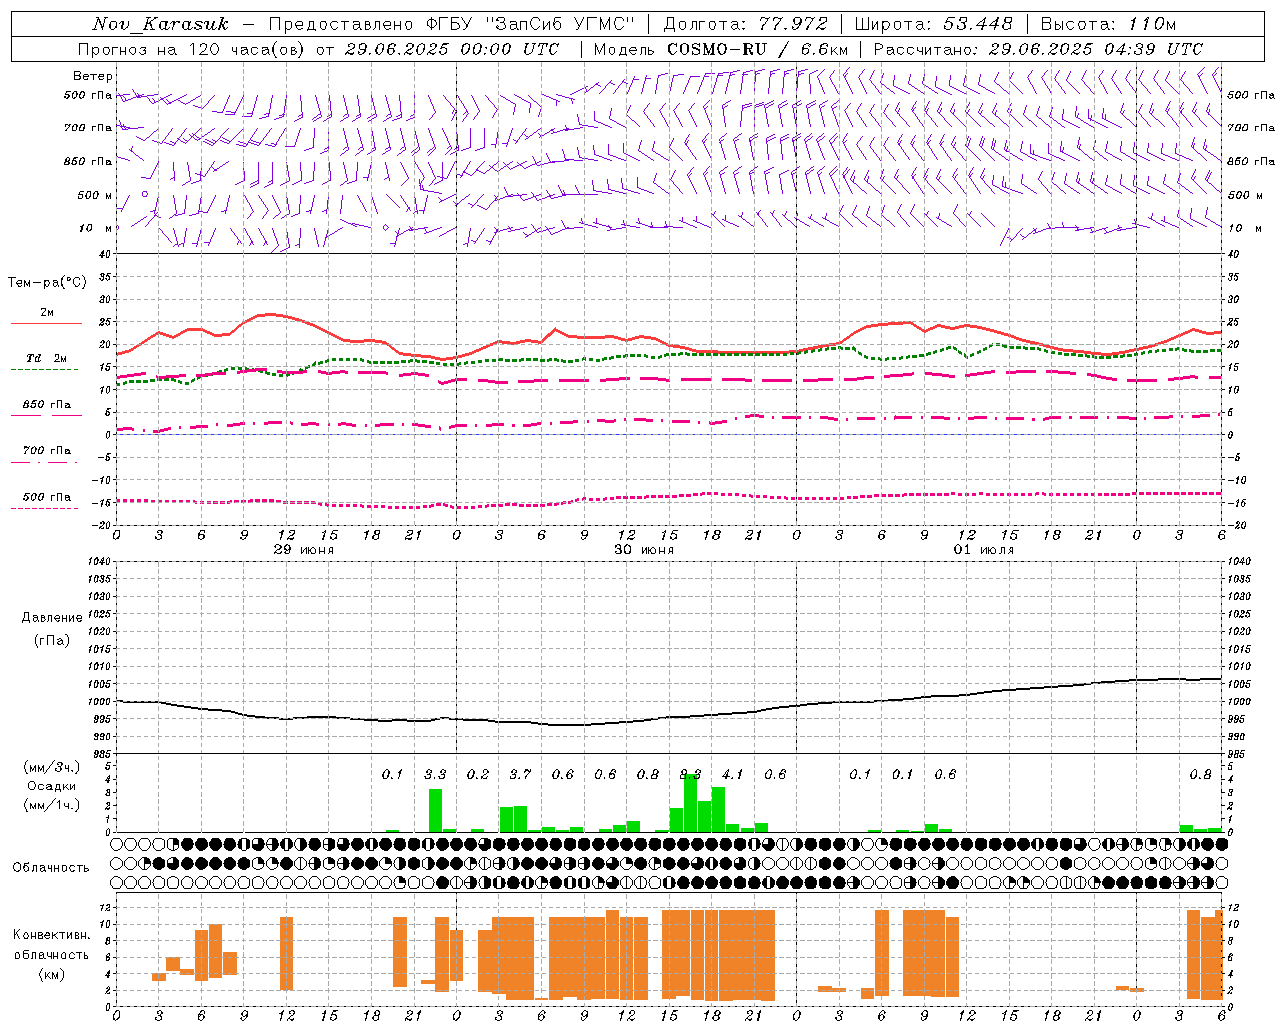Click the date label 30 июня
This screenshot has width=1280, height=1024.
click(644, 550)
